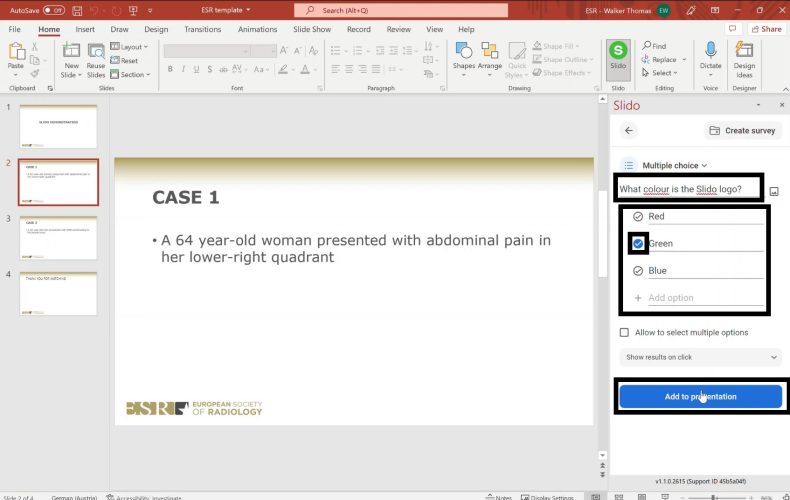Open Notes in the status bar
This screenshot has width=790, height=500.
[x=499, y=497]
